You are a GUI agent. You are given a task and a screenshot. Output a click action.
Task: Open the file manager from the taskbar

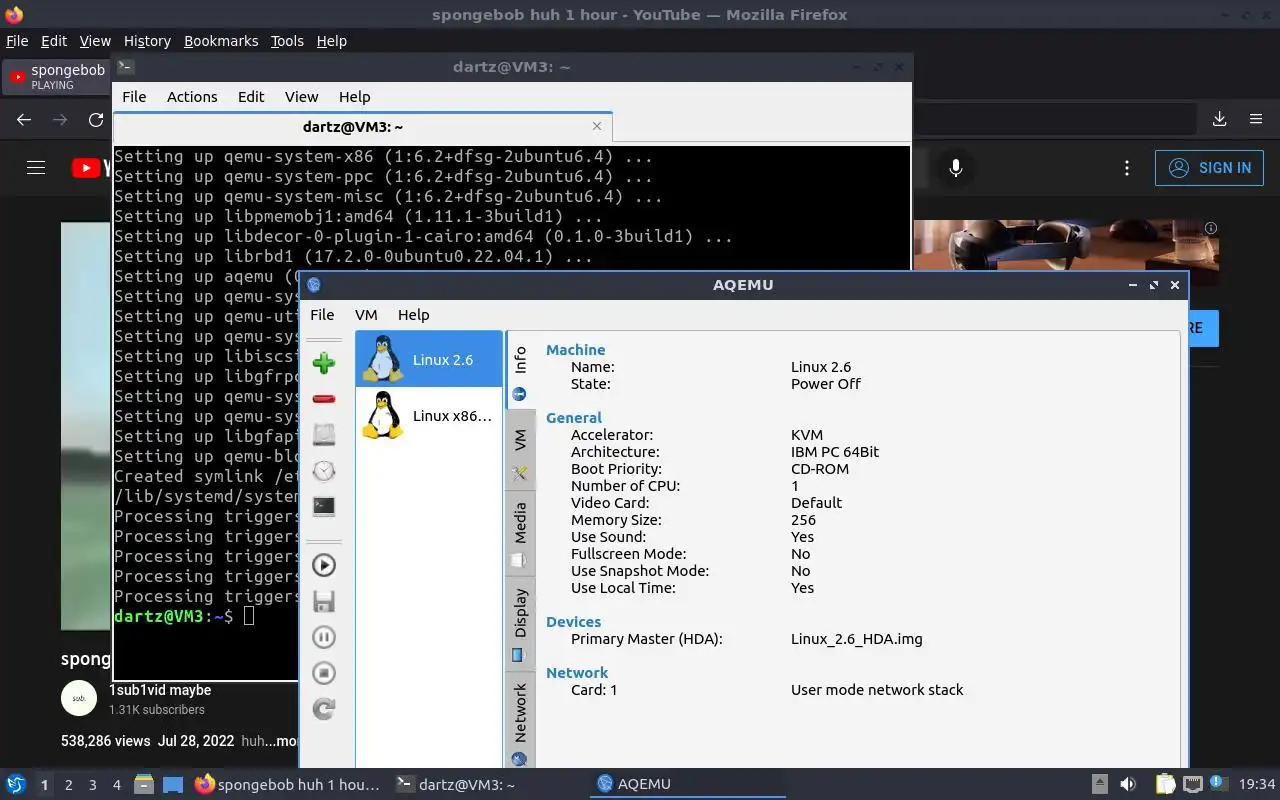point(143,784)
